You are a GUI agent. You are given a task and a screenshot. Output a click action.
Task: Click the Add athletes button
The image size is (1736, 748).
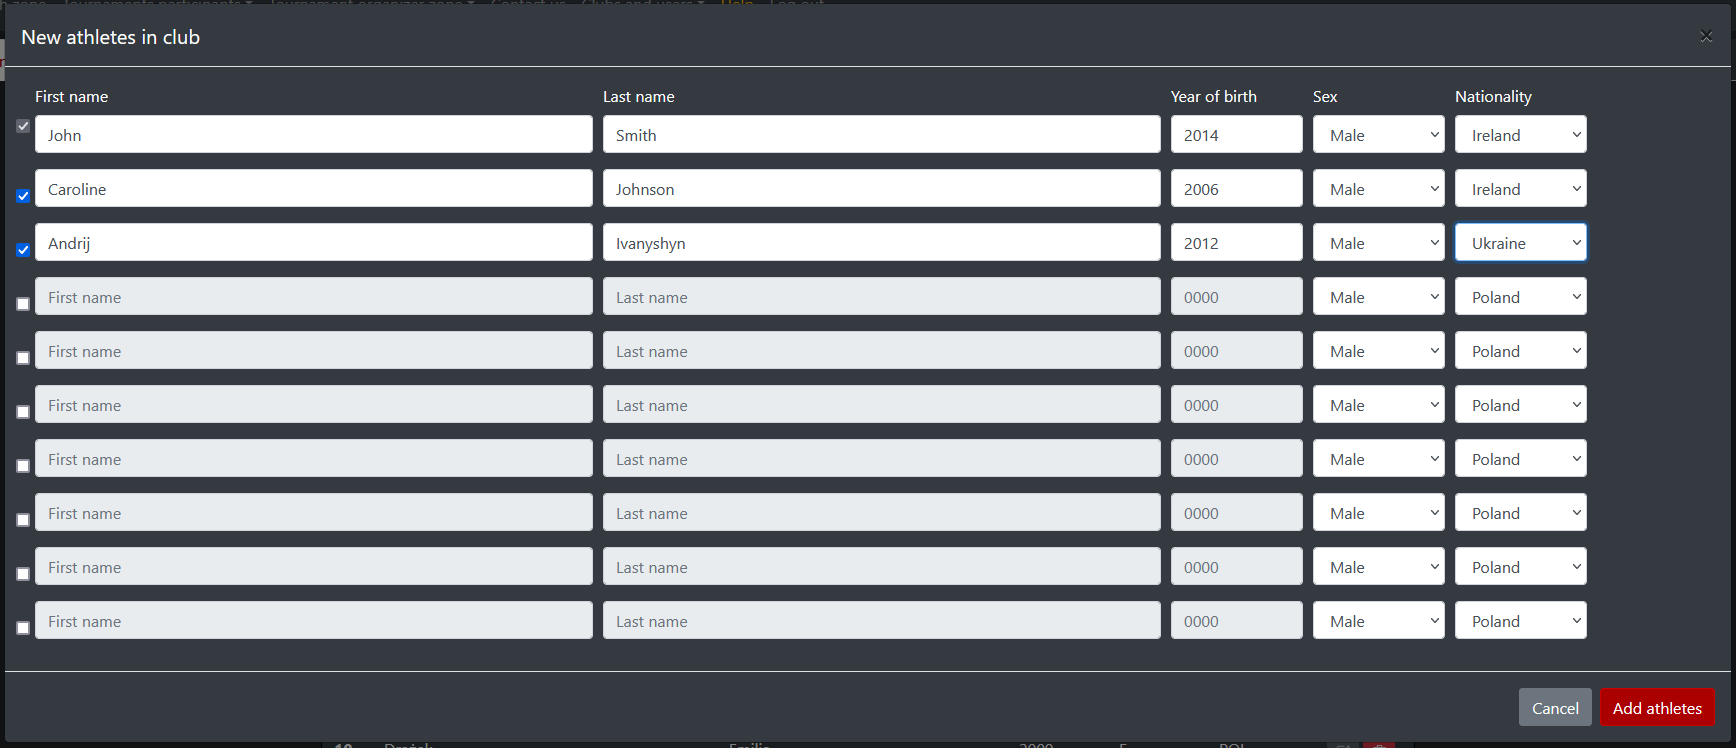(x=1657, y=707)
